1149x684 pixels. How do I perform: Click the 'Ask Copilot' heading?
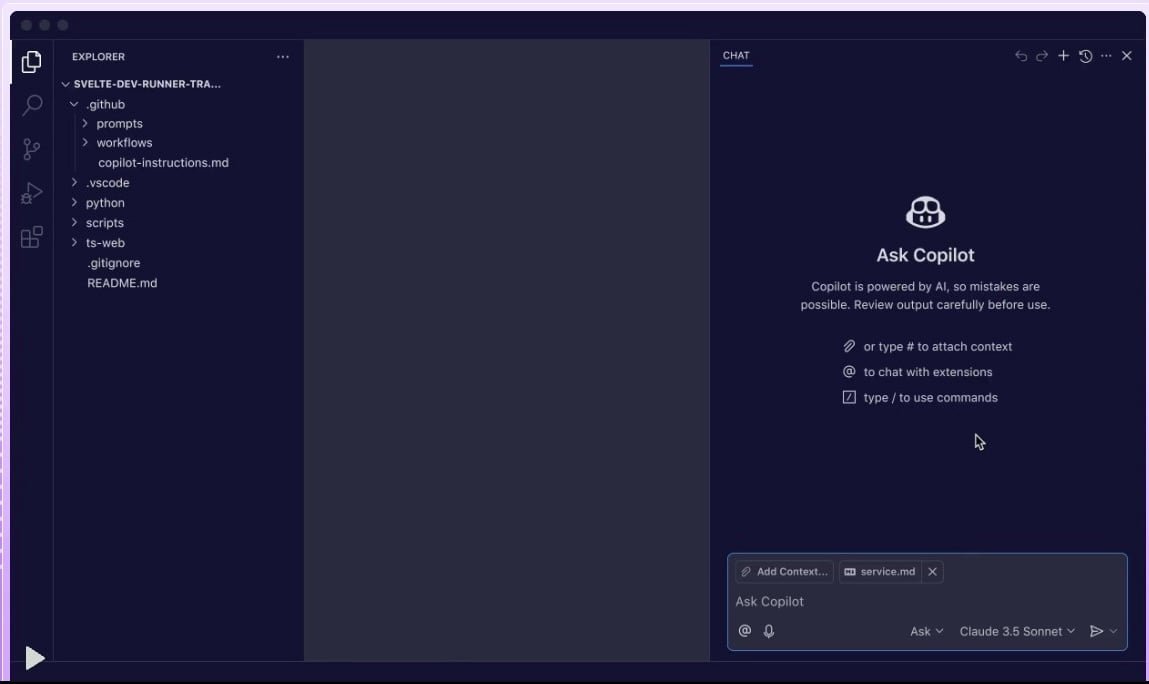(x=926, y=255)
